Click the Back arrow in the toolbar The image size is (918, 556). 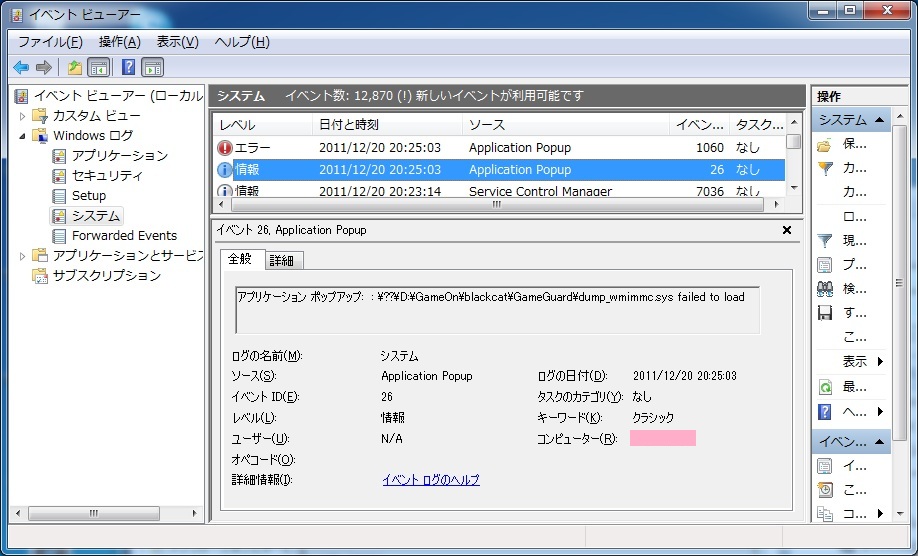pyautogui.click(x=21, y=67)
